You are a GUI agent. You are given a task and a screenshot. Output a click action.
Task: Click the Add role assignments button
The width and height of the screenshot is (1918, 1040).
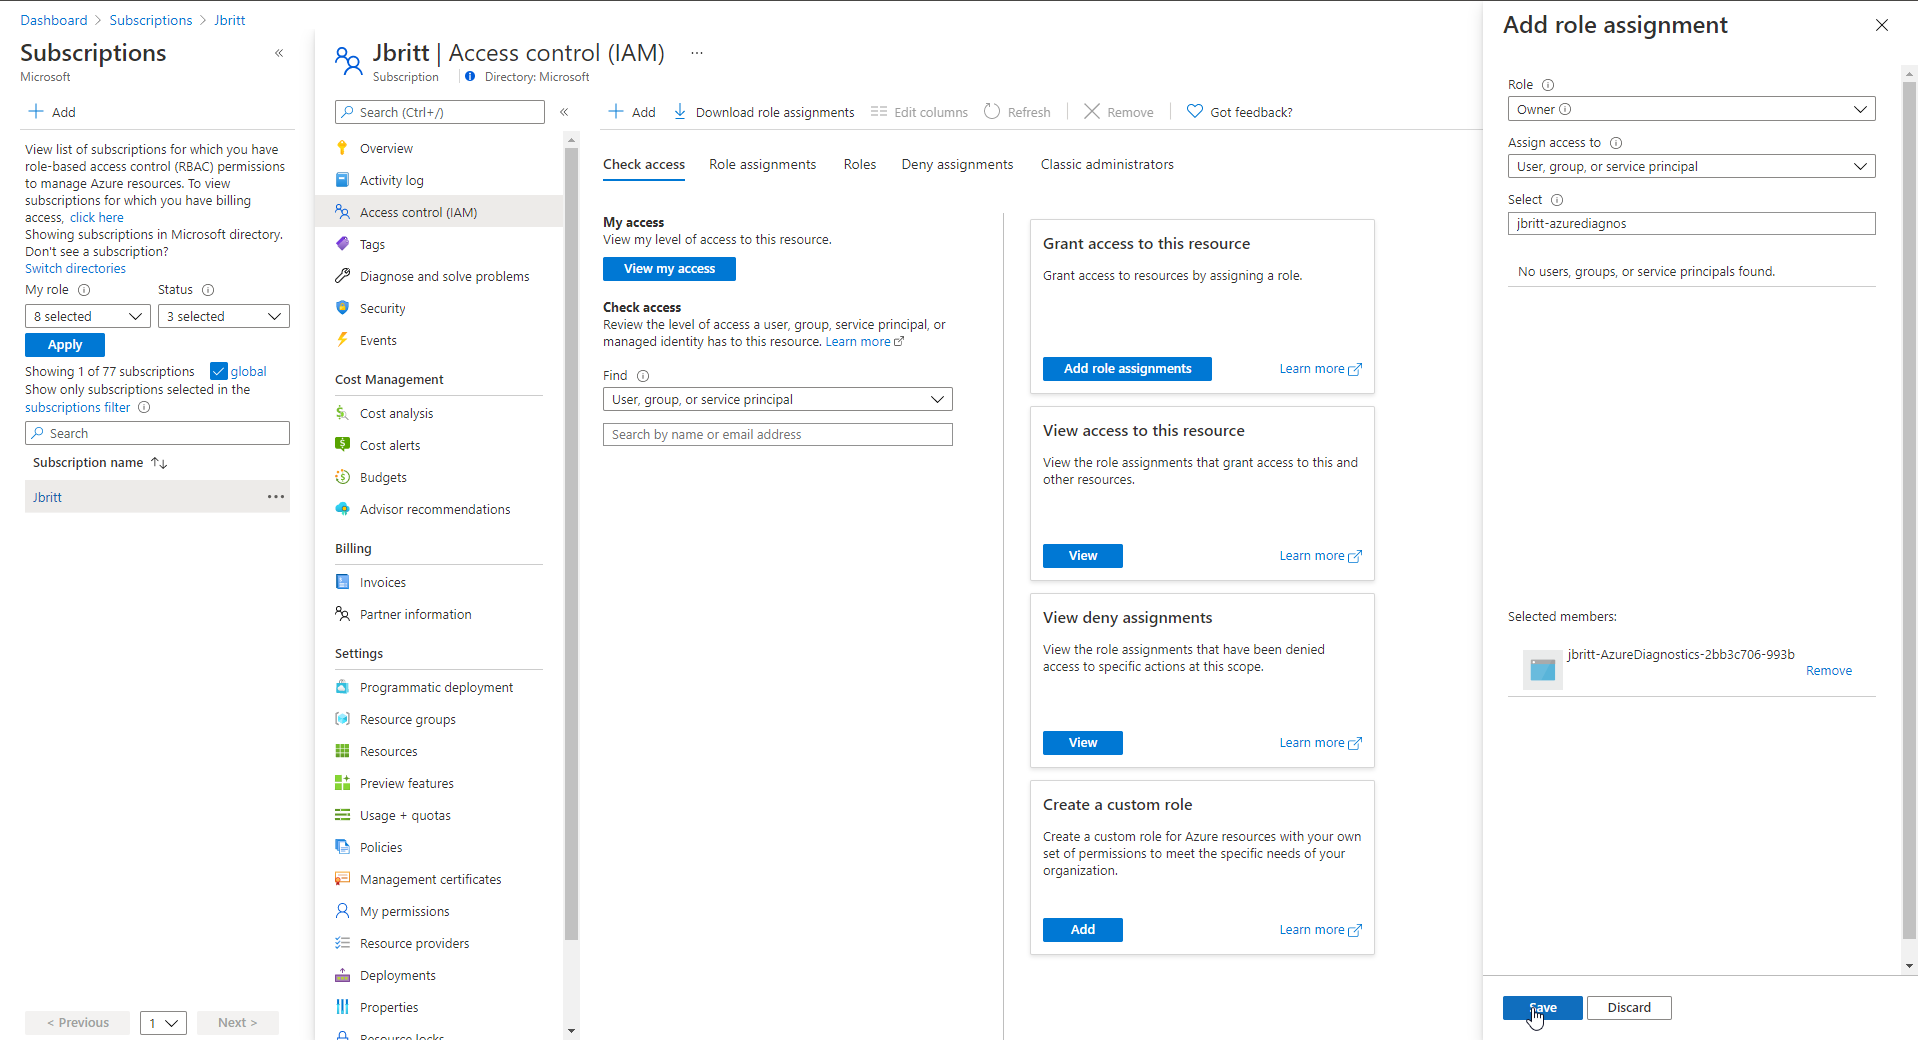click(x=1127, y=369)
